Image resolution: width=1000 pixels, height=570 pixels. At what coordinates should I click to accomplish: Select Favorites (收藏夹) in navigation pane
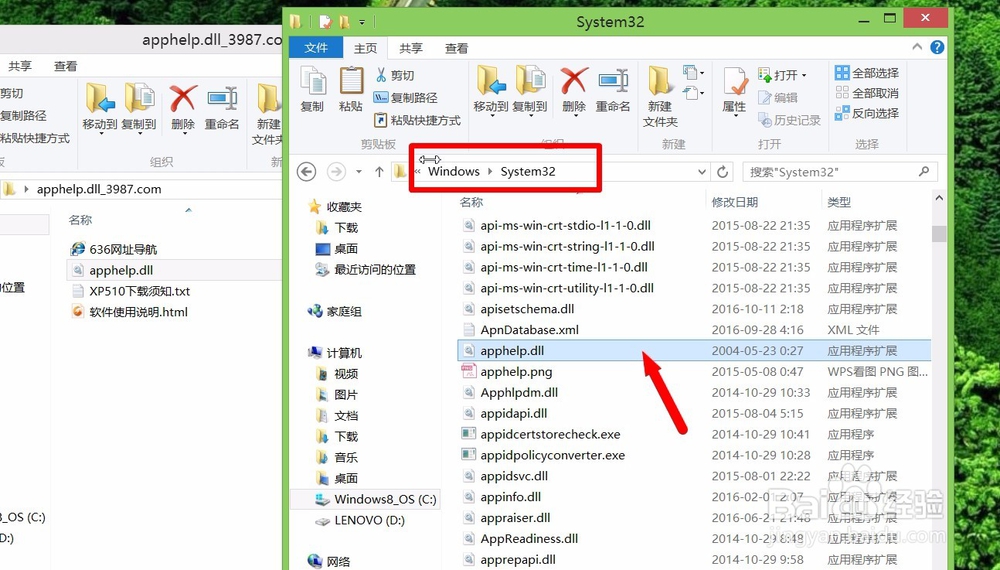pyautogui.click(x=335, y=207)
